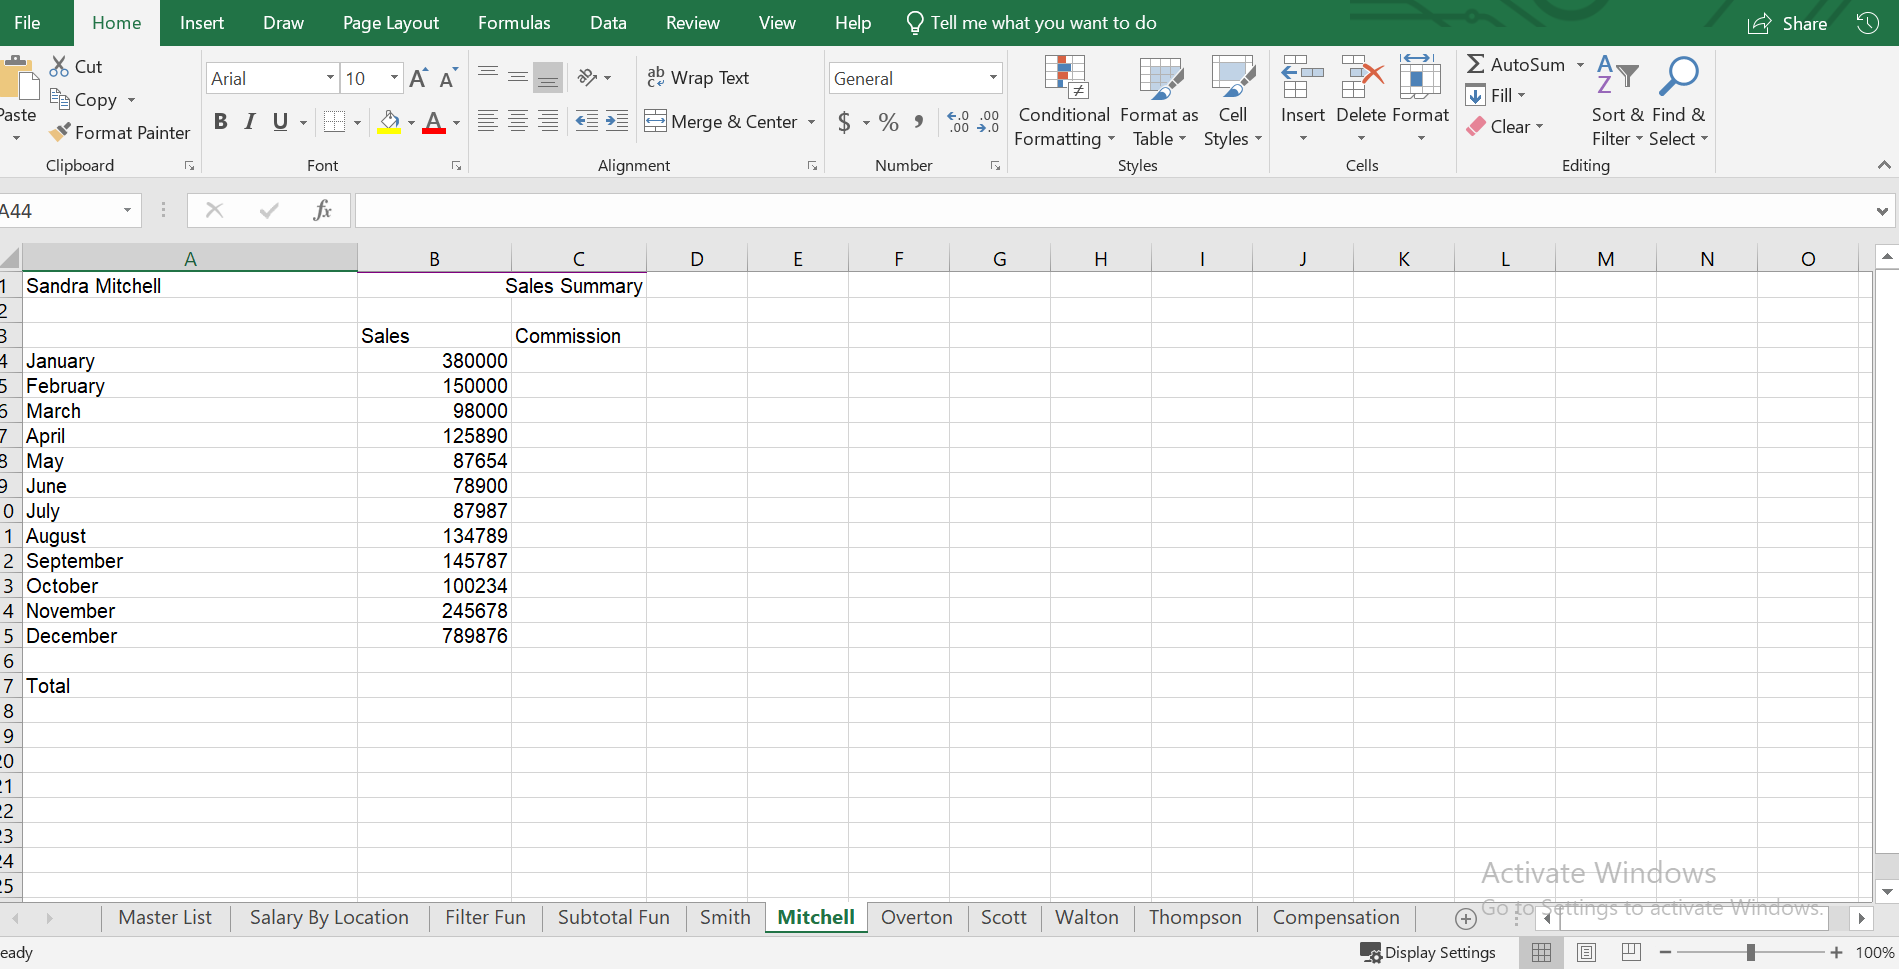Image resolution: width=1899 pixels, height=969 pixels.
Task: Expand the General number format dropdown
Action: [x=992, y=78]
